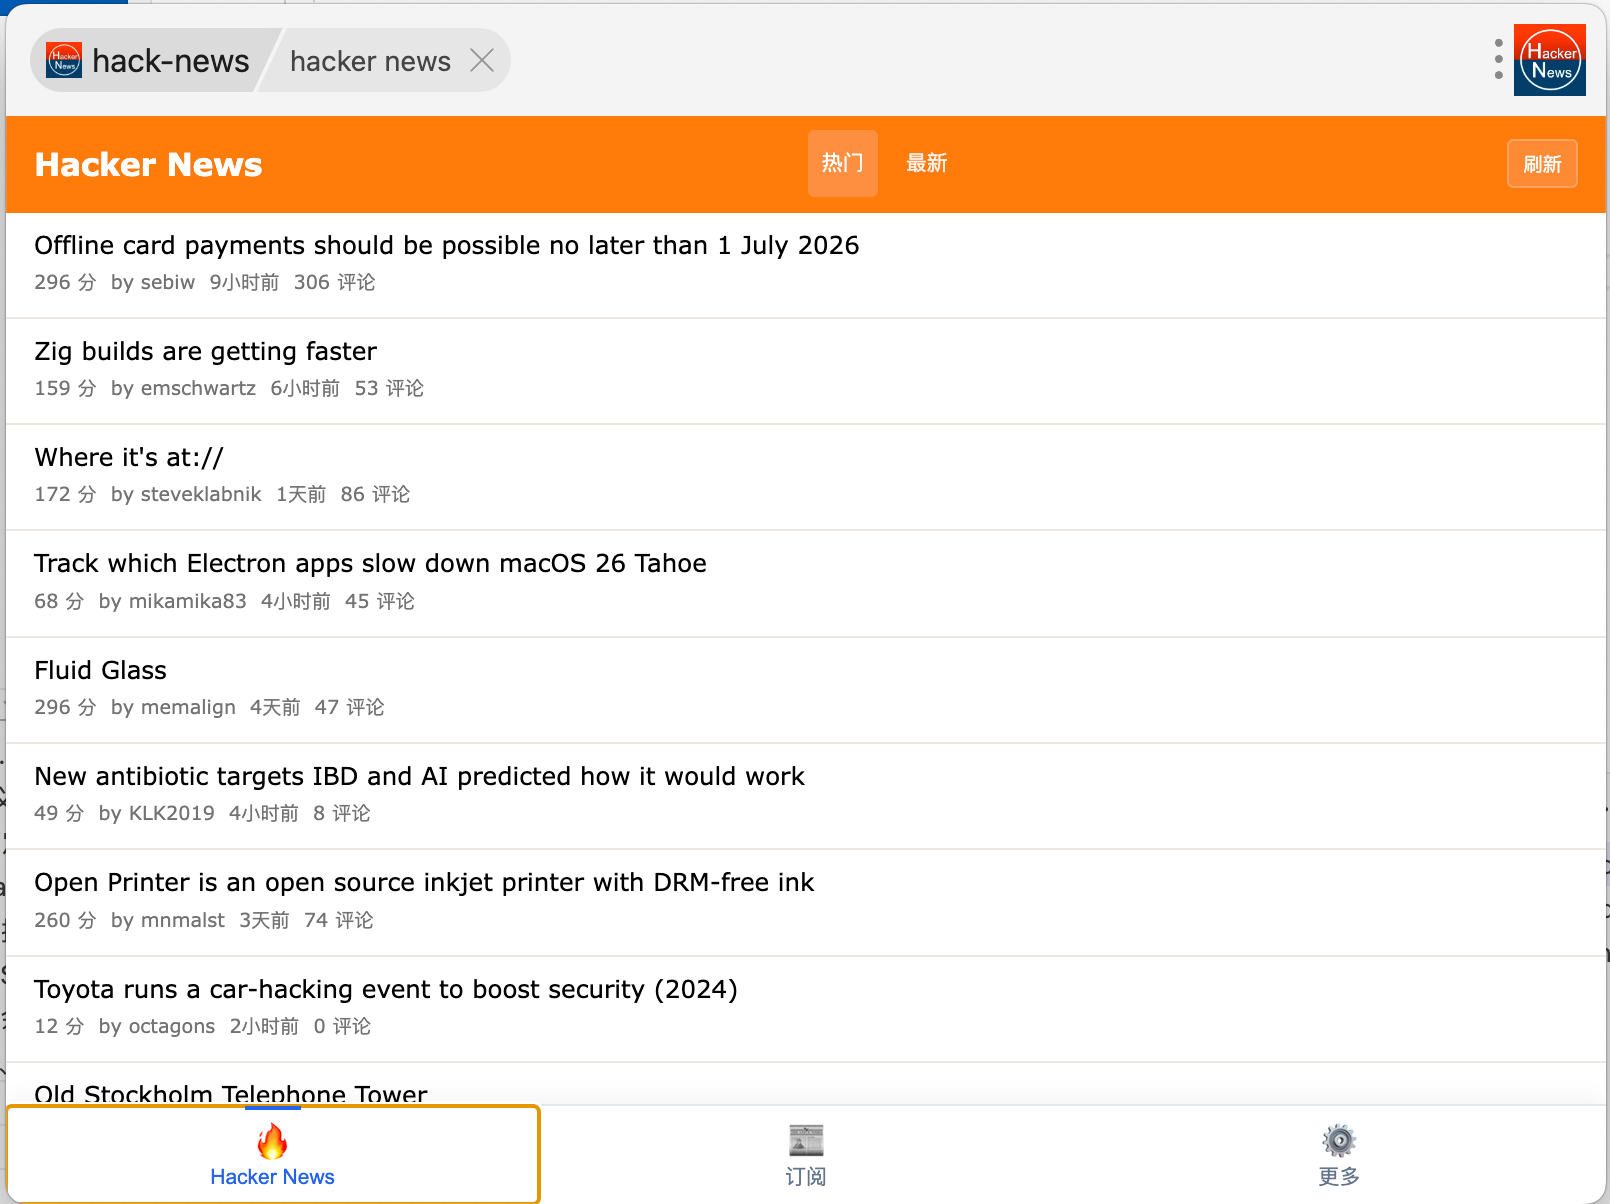Screen dimensions: 1610x1204
Task: Open the three-dot options menu
Action: coord(1498,60)
